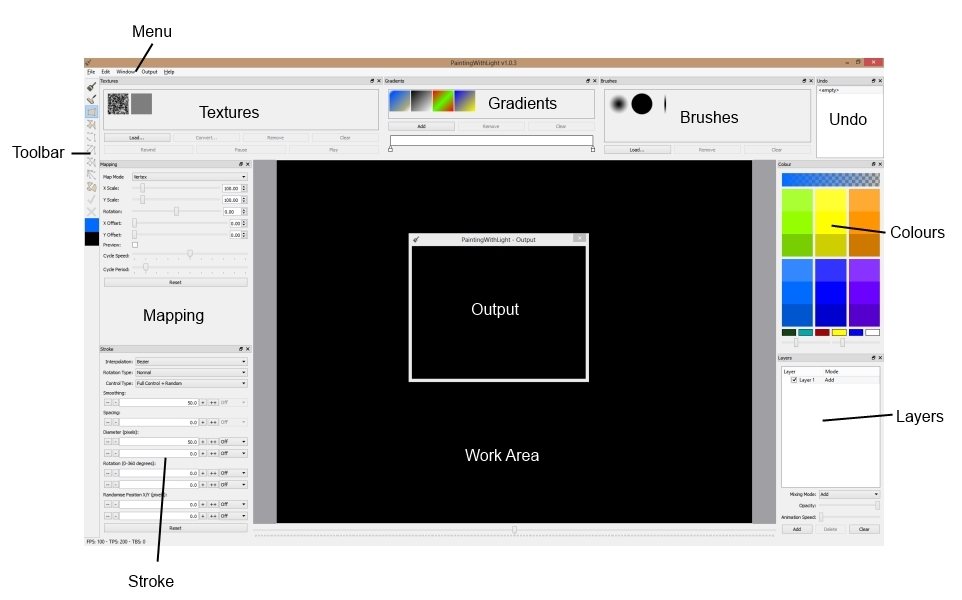The height and width of the screenshot is (600, 962).
Task: Close the Stroke panel
Action: pos(248,349)
